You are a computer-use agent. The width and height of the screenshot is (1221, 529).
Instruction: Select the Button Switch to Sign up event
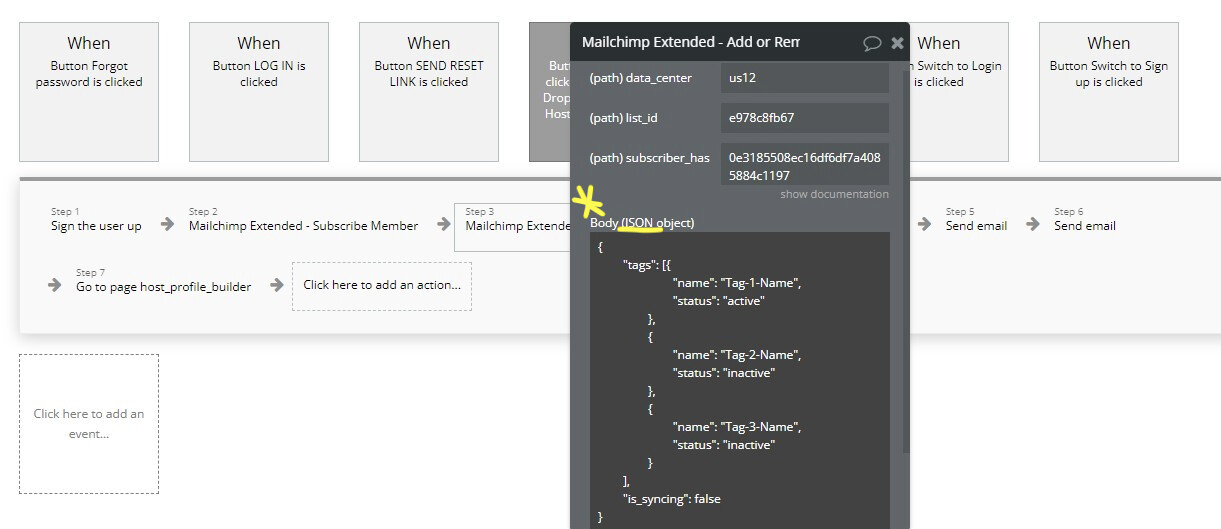pyautogui.click(x=1109, y=92)
